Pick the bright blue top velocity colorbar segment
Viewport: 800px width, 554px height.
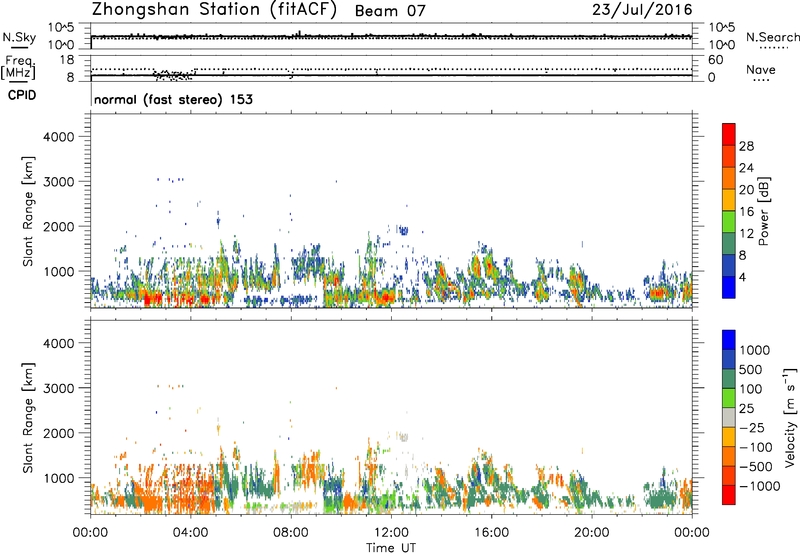[x=729, y=340]
